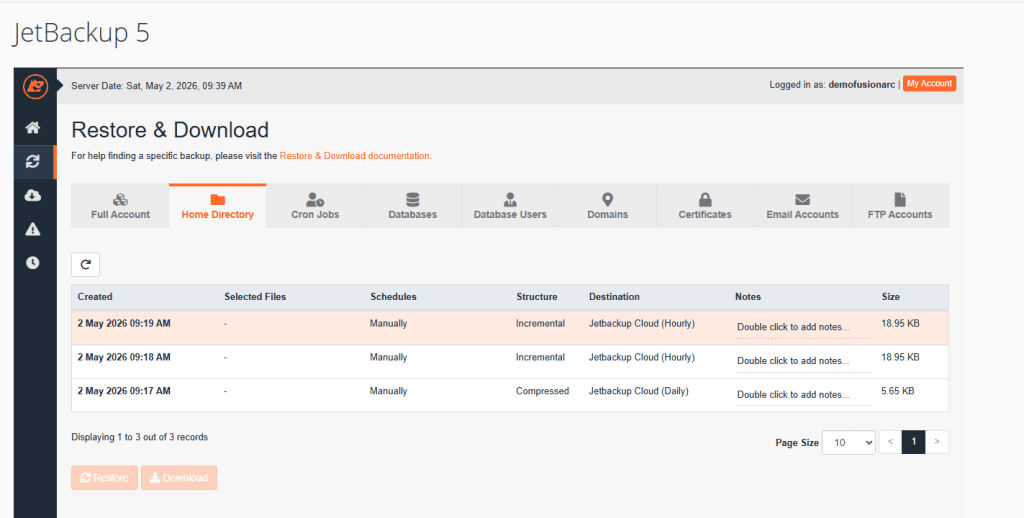Switch to the Email Accounts tab
Viewport: 1024px width, 518px height.
tap(803, 206)
